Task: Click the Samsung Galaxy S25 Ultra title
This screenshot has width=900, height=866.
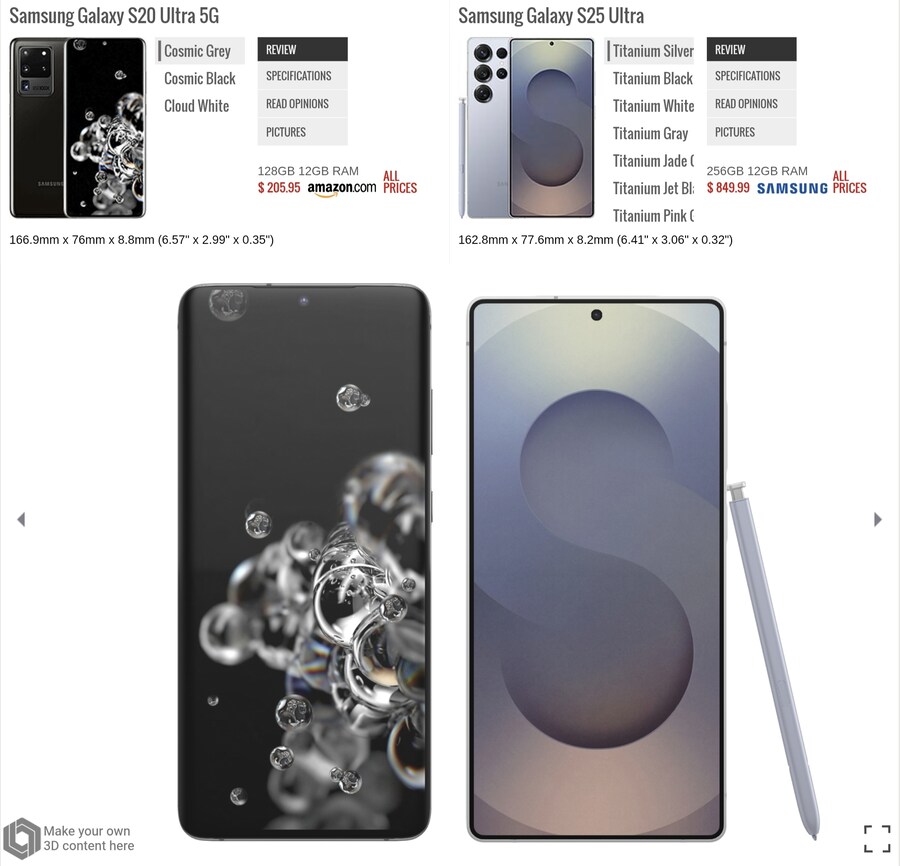Action: [551, 15]
